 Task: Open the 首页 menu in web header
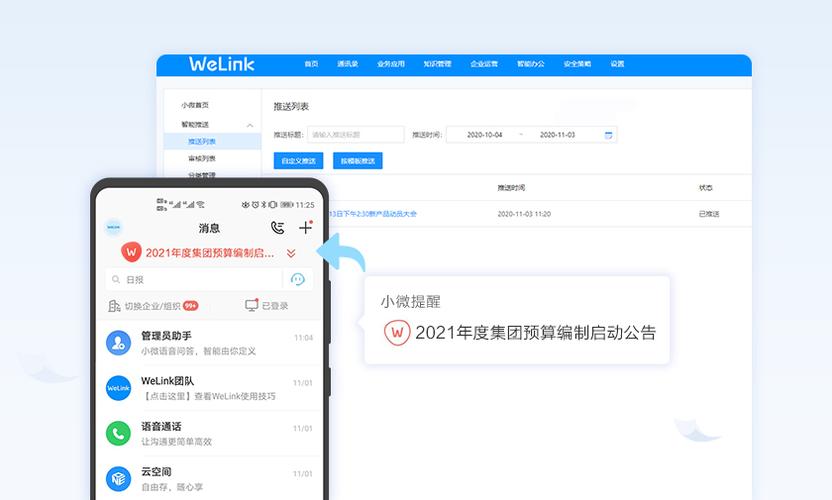(x=311, y=64)
